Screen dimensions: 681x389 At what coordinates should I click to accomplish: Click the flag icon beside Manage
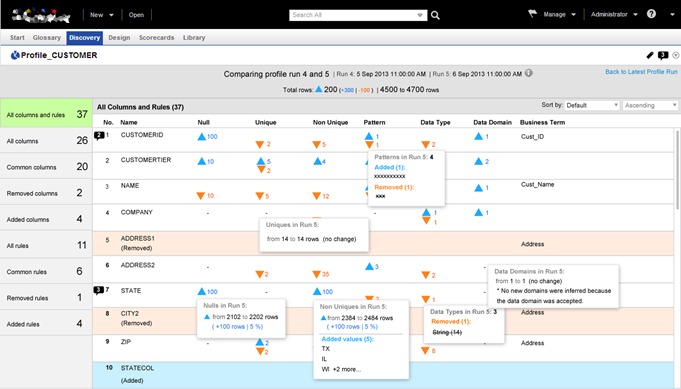pyautogui.click(x=532, y=14)
